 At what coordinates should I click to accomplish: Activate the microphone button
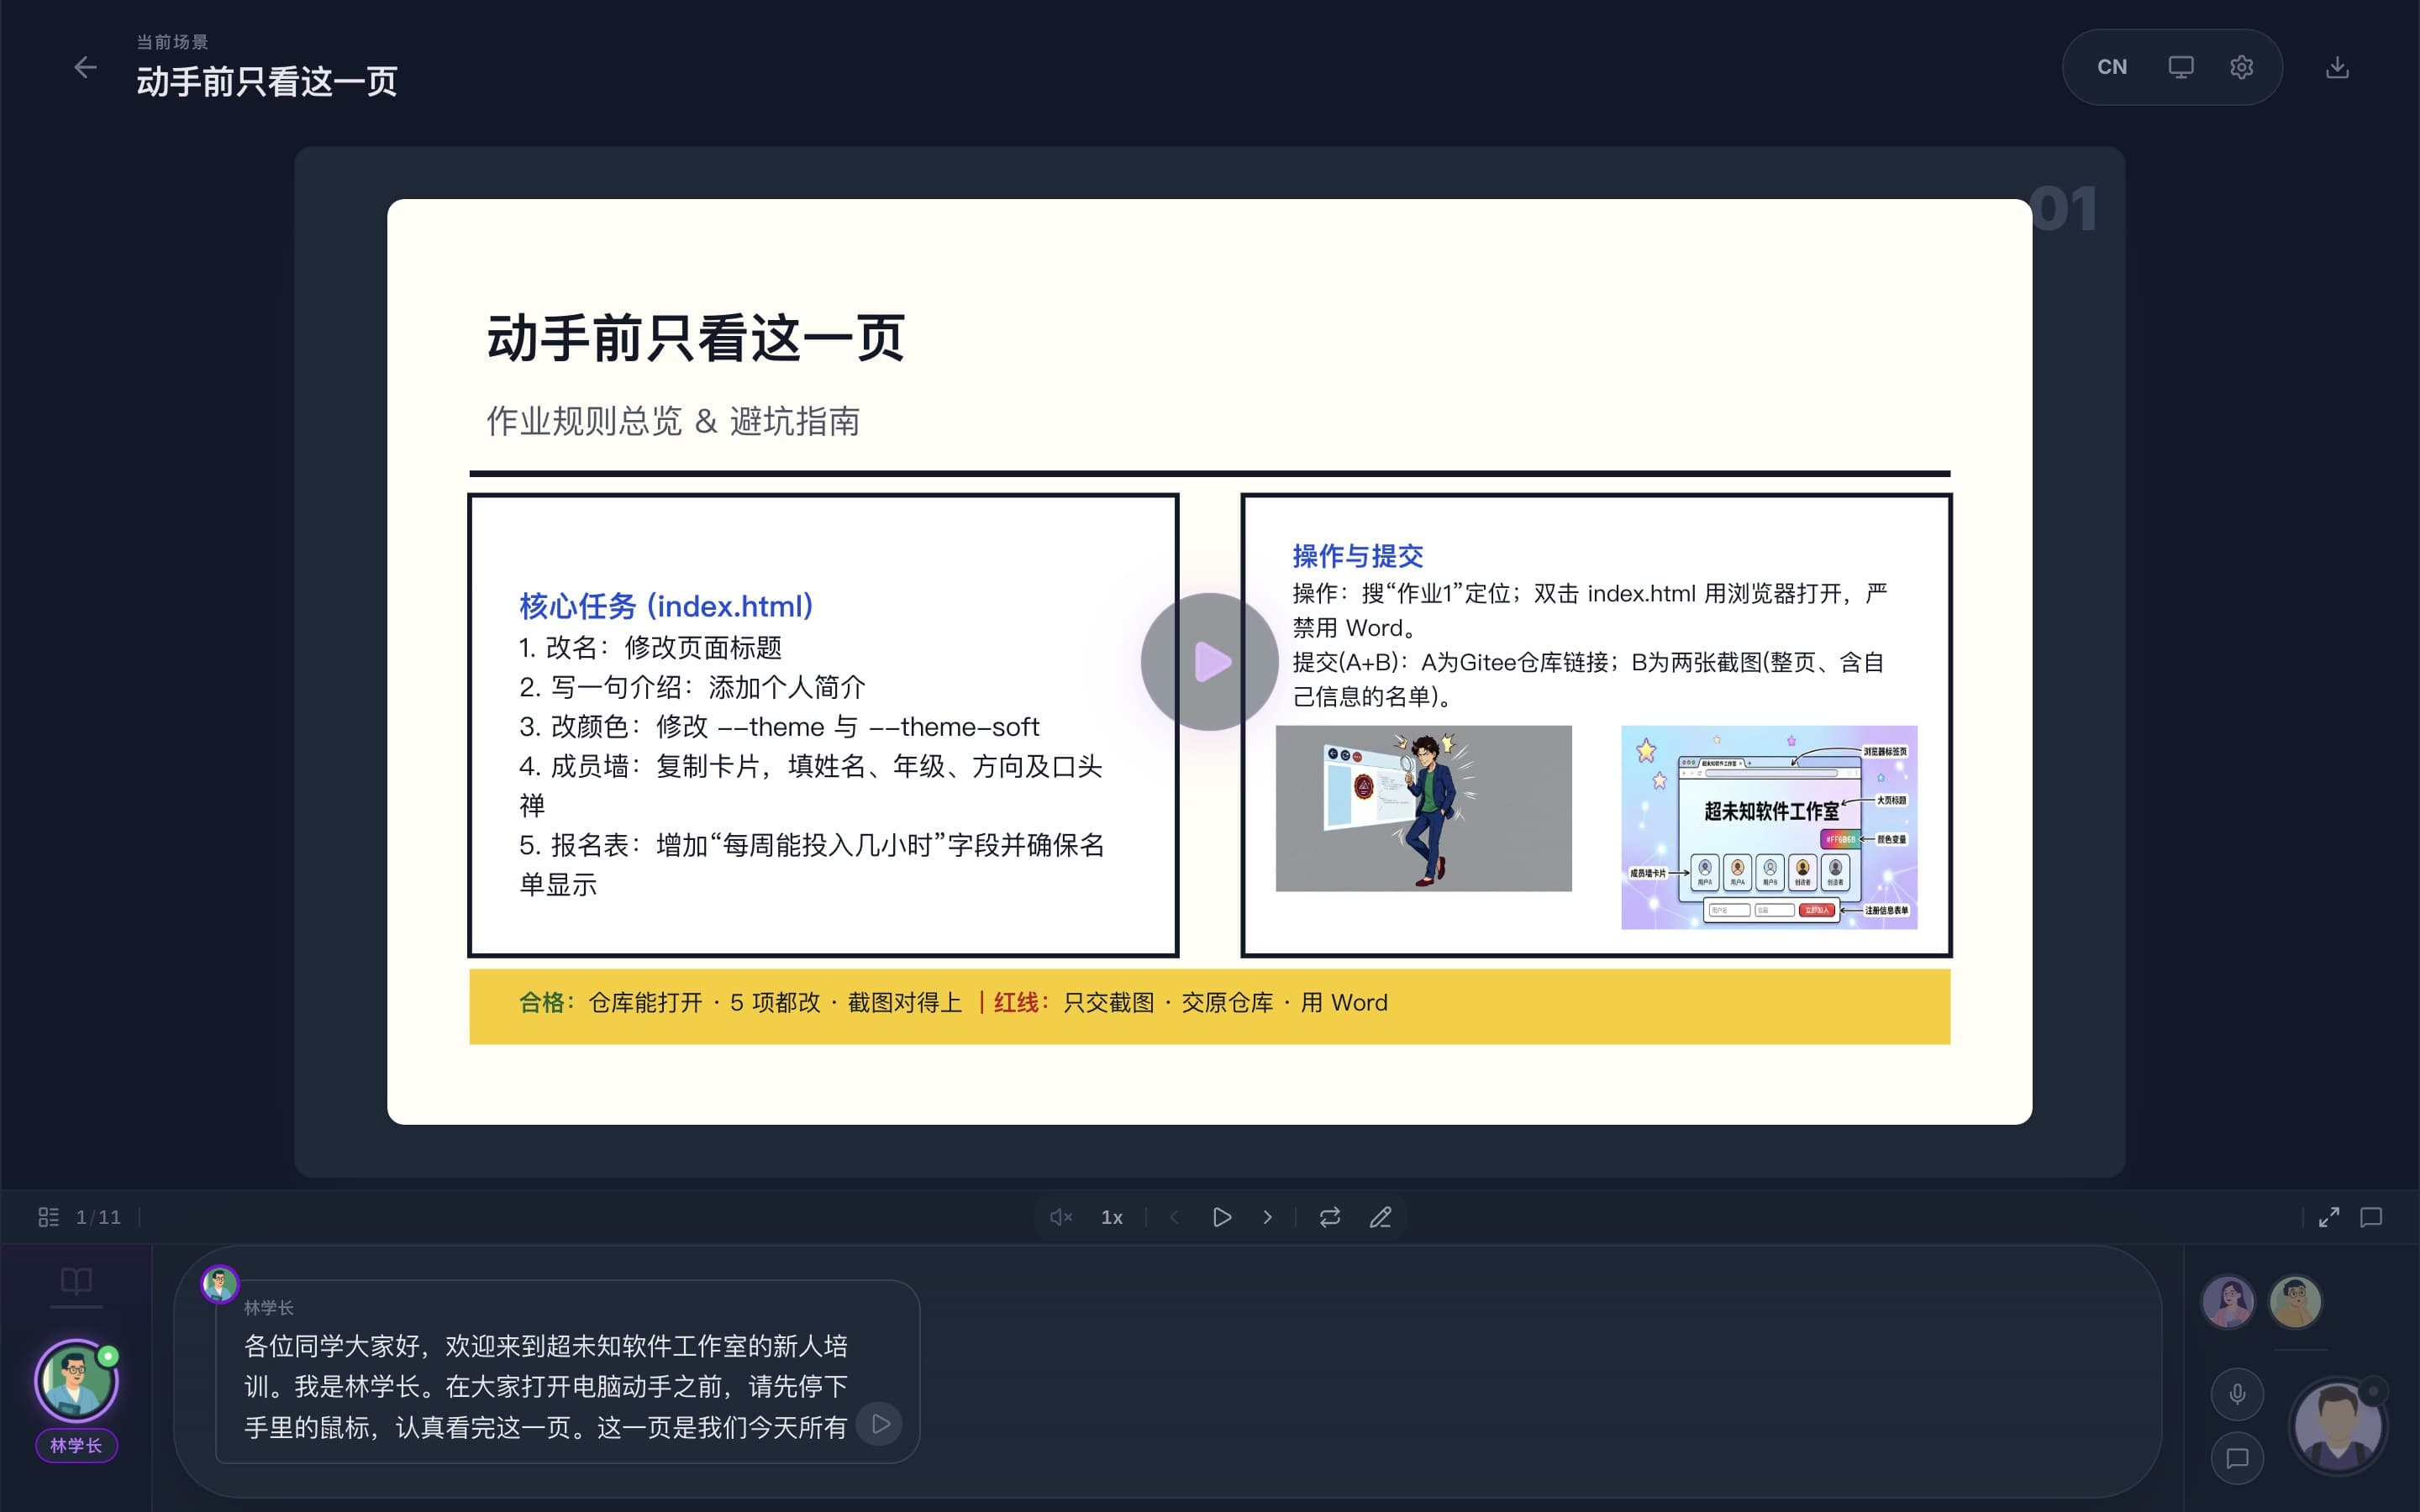tap(2237, 1393)
